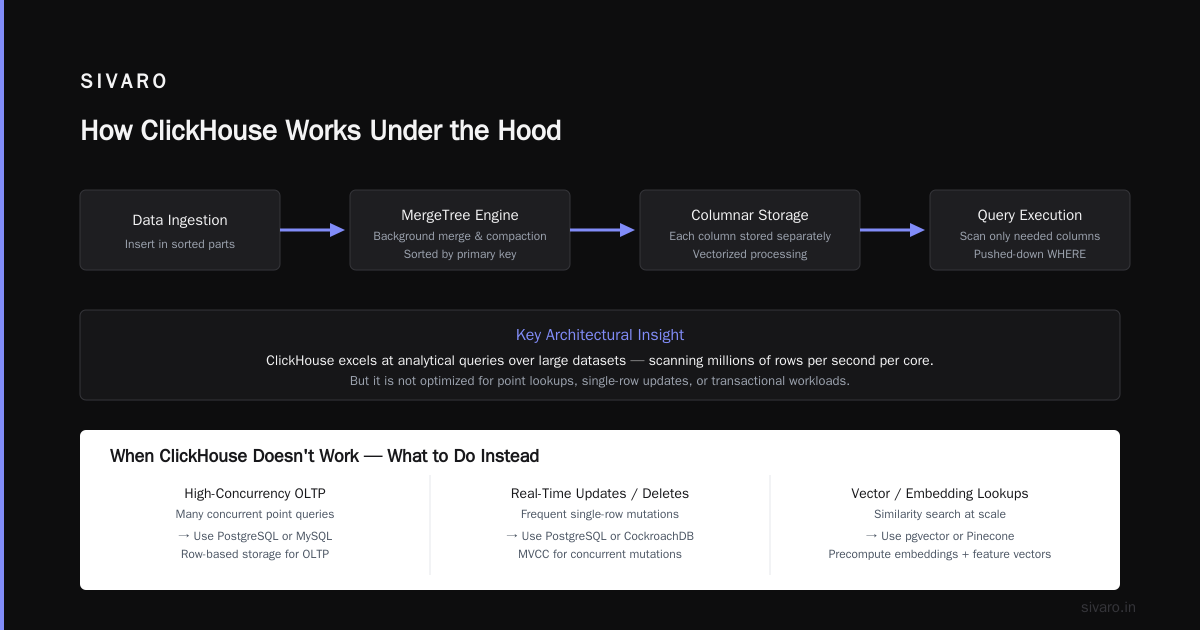Click the Pushed-down WHERE text
The image size is (1200, 630).
tap(1030, 254)
